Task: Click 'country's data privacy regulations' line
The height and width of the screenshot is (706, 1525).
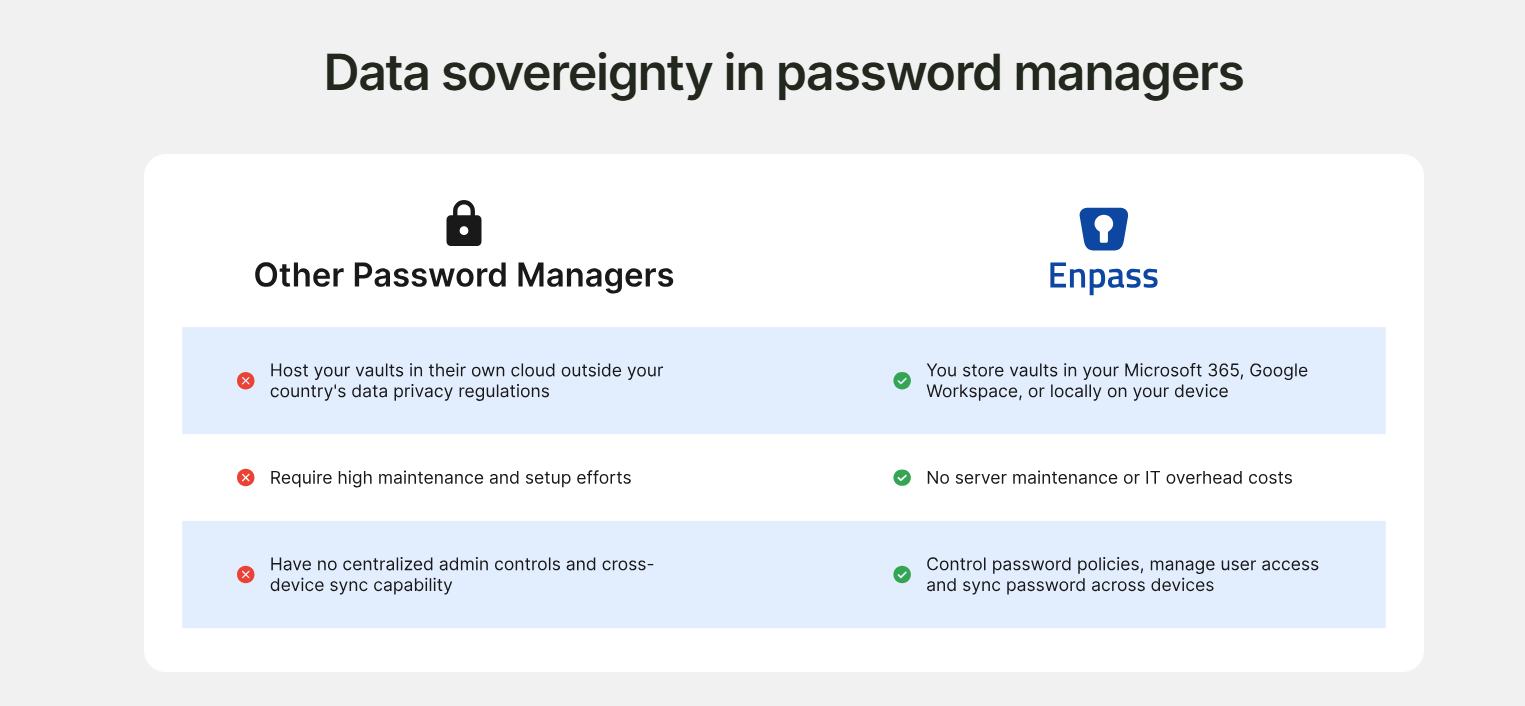Action: (409, 391)
